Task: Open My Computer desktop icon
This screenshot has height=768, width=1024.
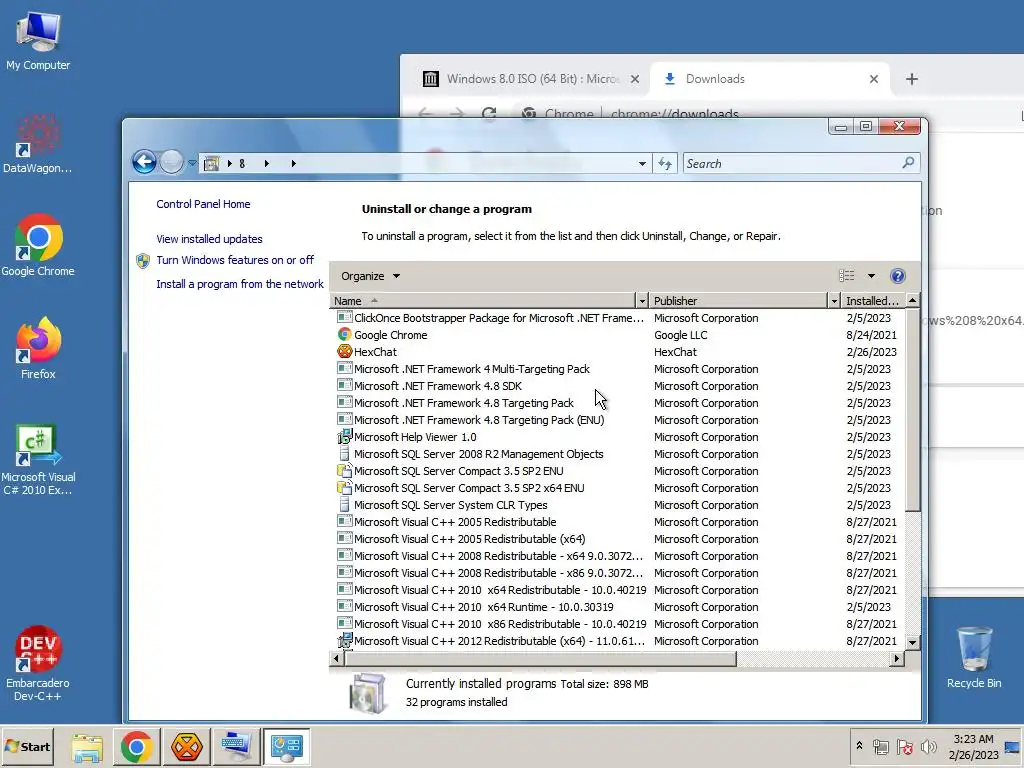Action: [38, 40]
